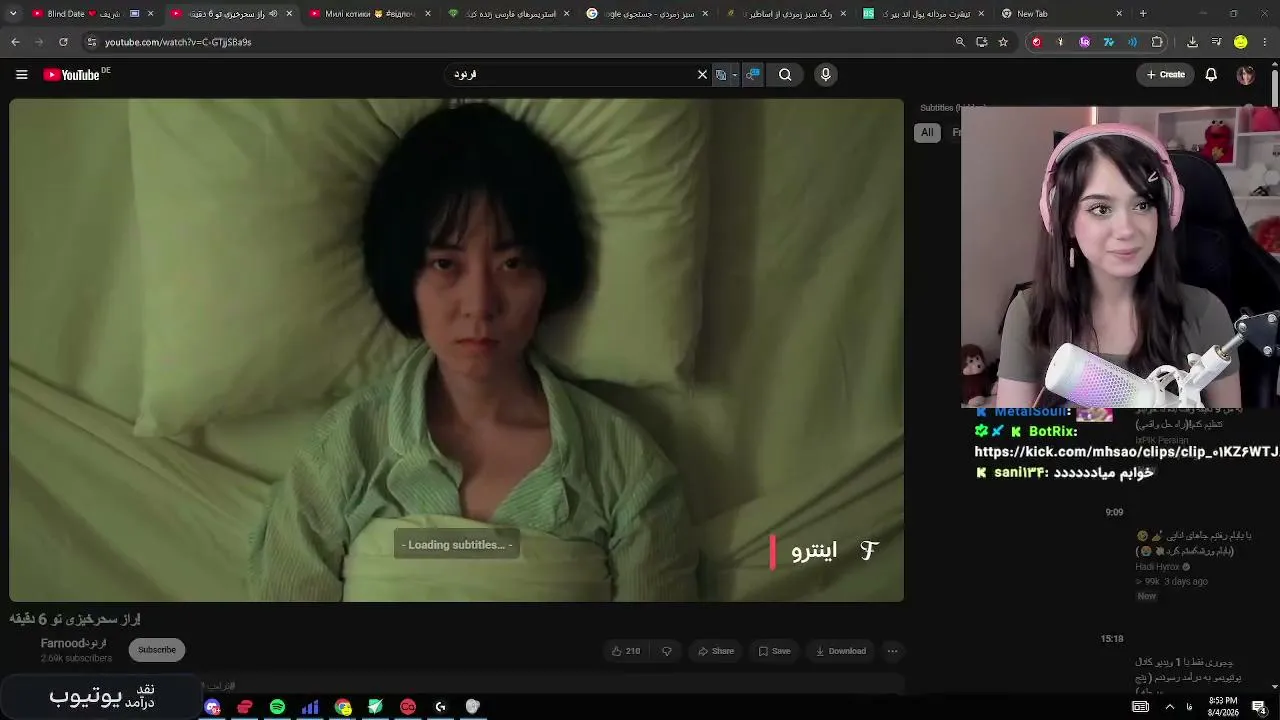Open the BotRix kick.com clip link

pos(1127,452)
